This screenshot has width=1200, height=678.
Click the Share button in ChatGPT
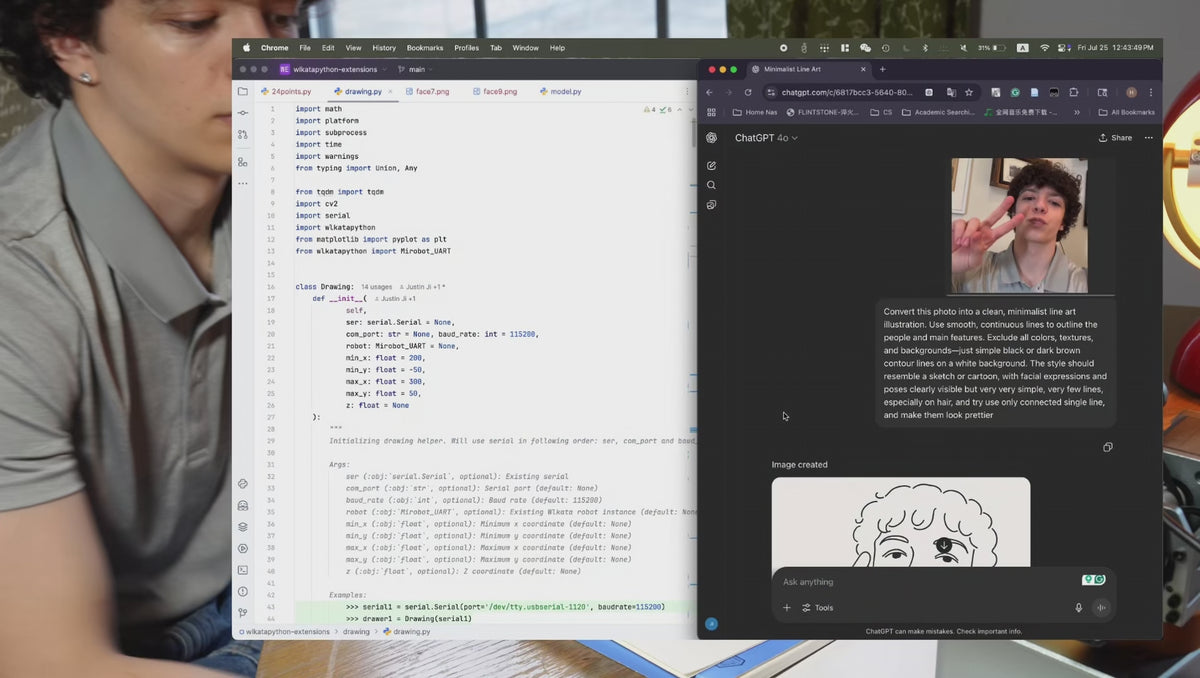coord(1115,138)
